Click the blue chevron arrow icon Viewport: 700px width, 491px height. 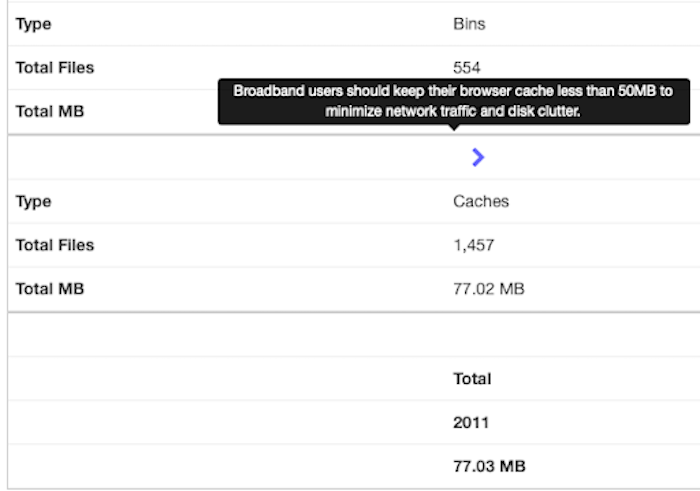pos(478,158)
